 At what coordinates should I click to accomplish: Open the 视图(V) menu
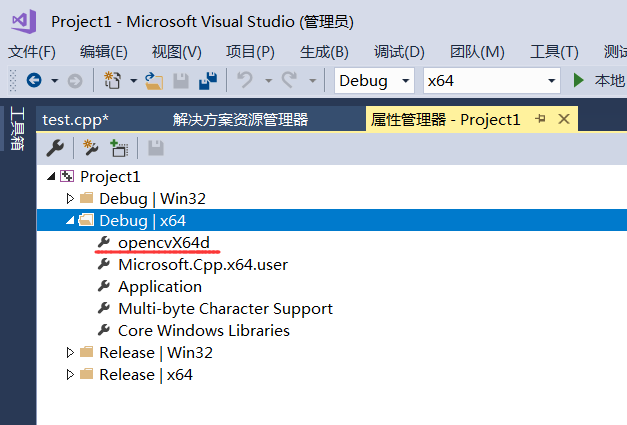[177, 52]
